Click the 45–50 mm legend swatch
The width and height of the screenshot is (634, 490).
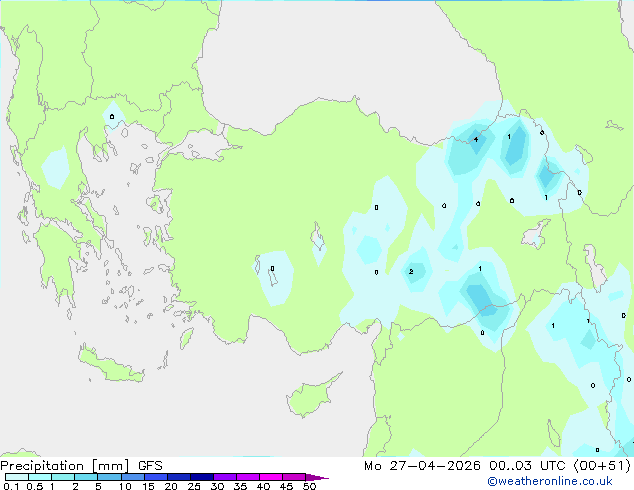294,477
